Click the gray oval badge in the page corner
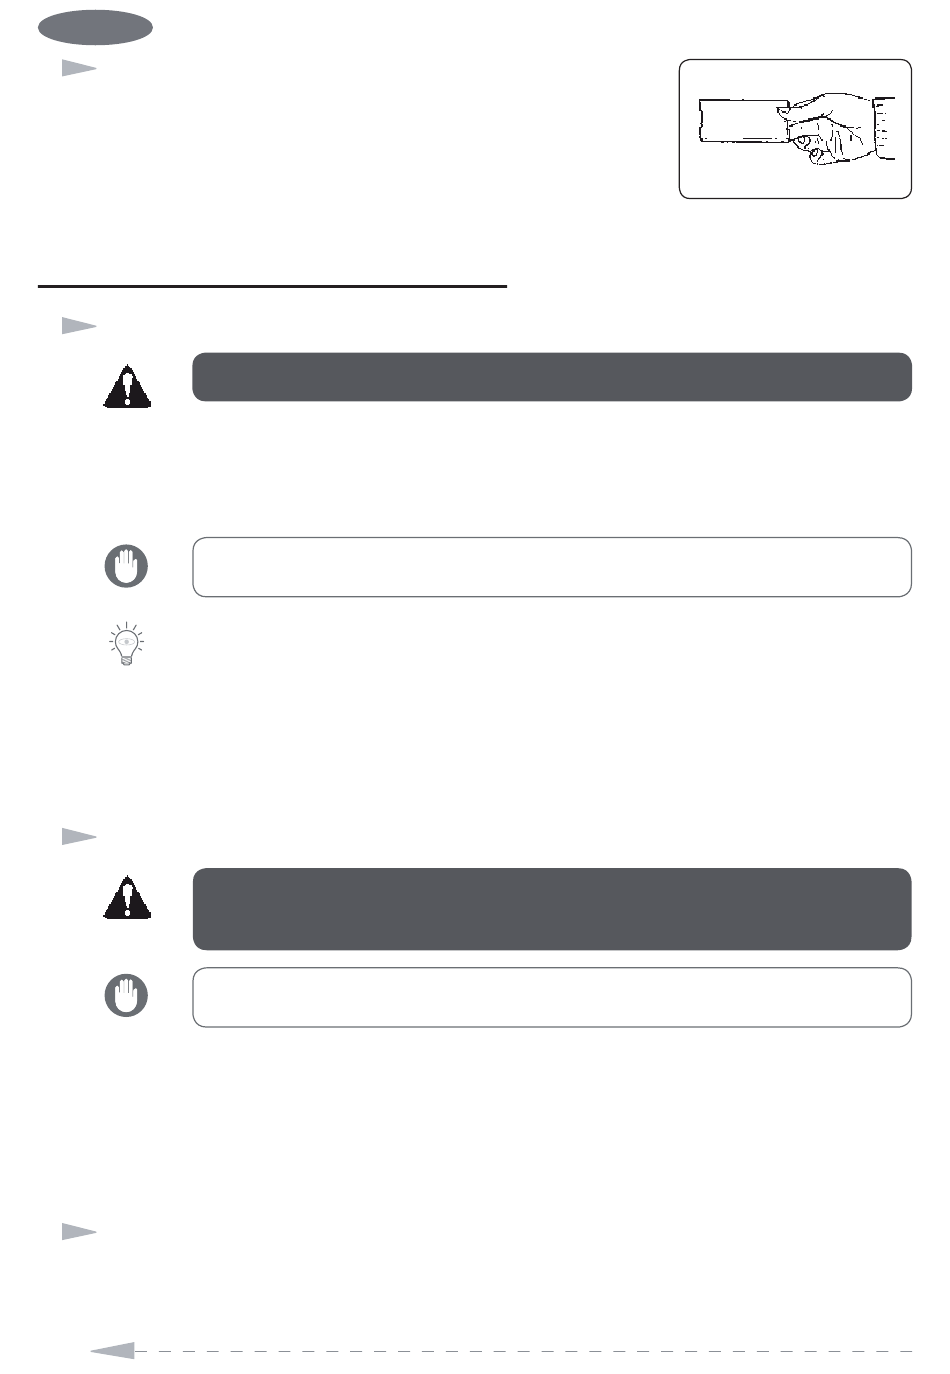The height and width of the screenshot is (1374, 950). [95, 28]
